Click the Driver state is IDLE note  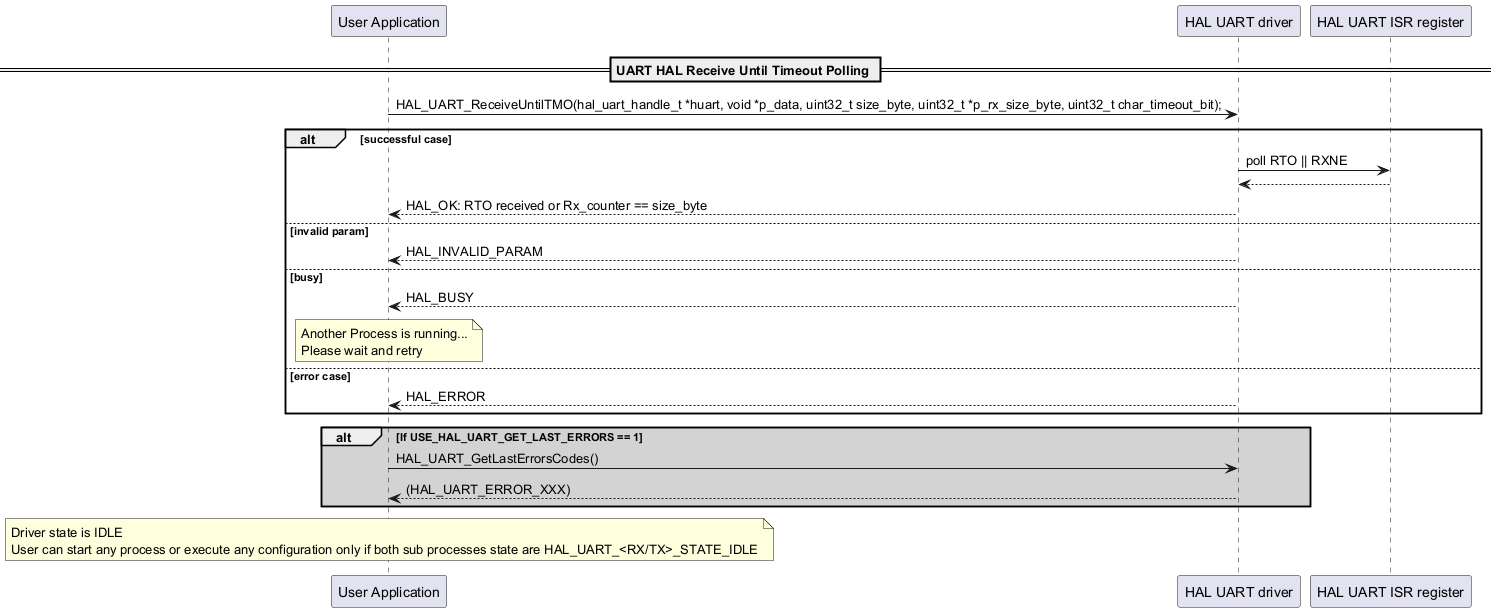pos(389,540)
